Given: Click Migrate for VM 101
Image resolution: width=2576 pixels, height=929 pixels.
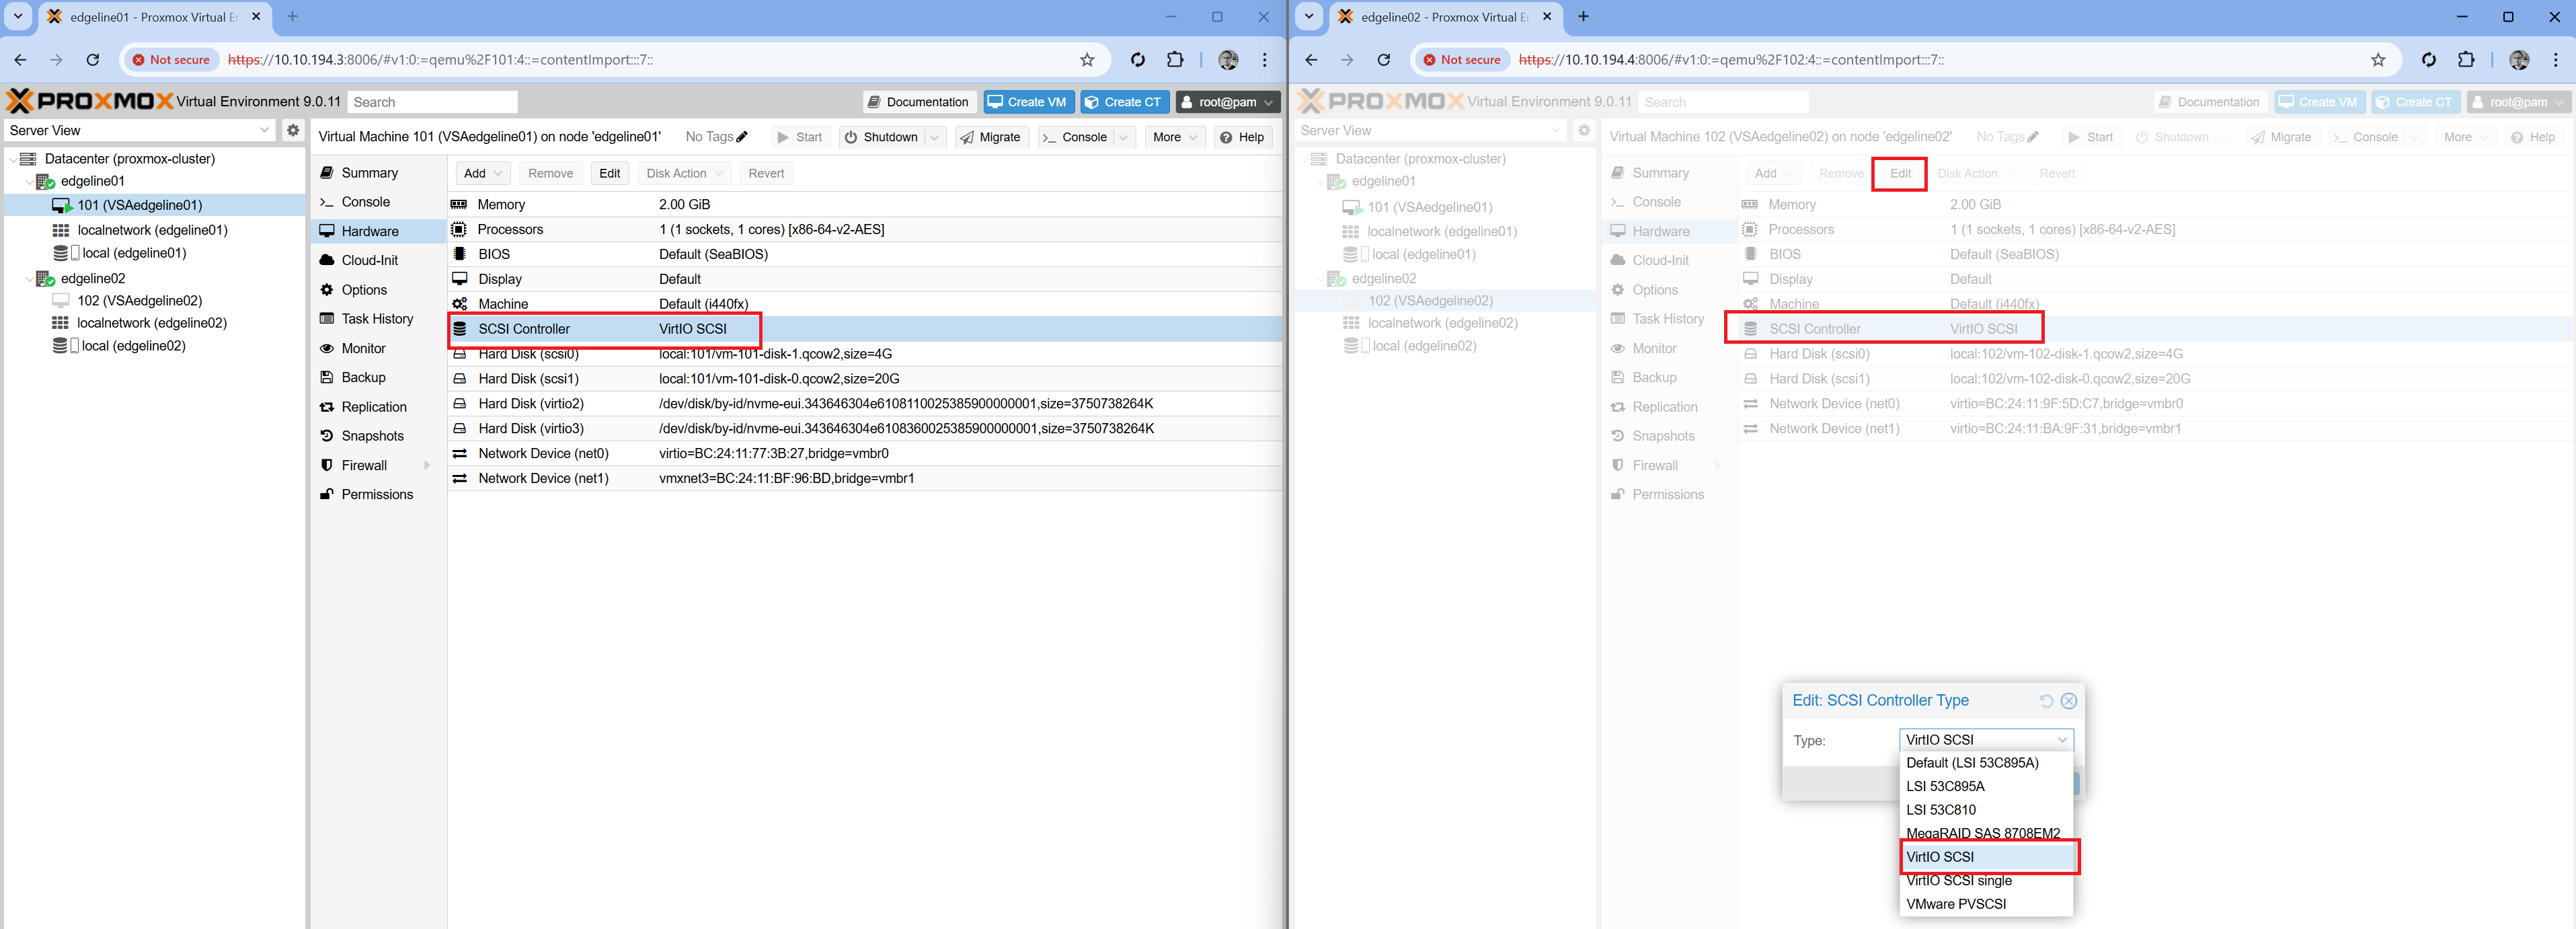Looking at the screenshot, I should (x=990, y=137).
